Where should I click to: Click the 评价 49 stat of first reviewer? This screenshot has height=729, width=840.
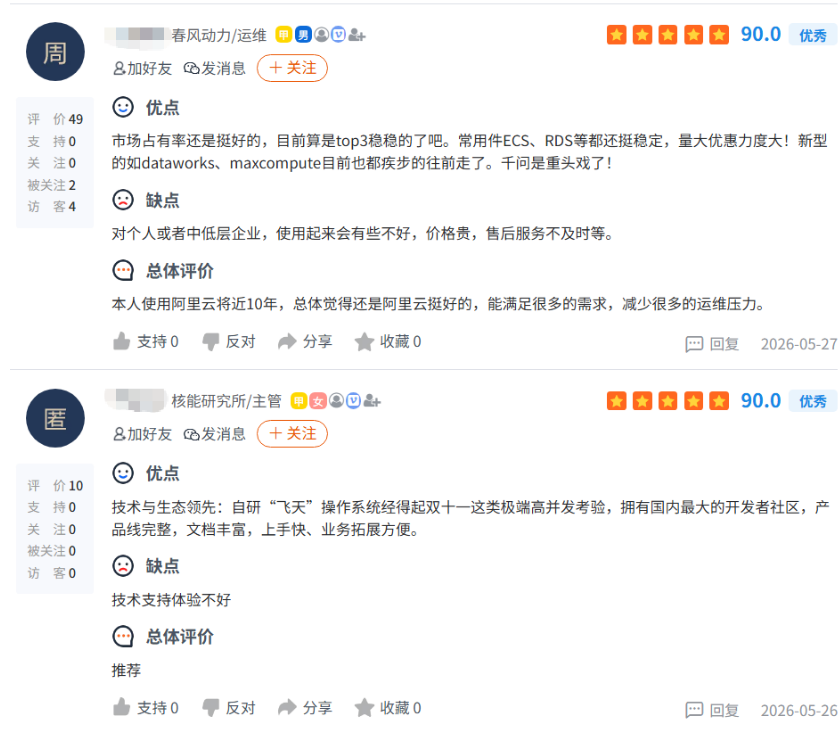tap(55, 119)
